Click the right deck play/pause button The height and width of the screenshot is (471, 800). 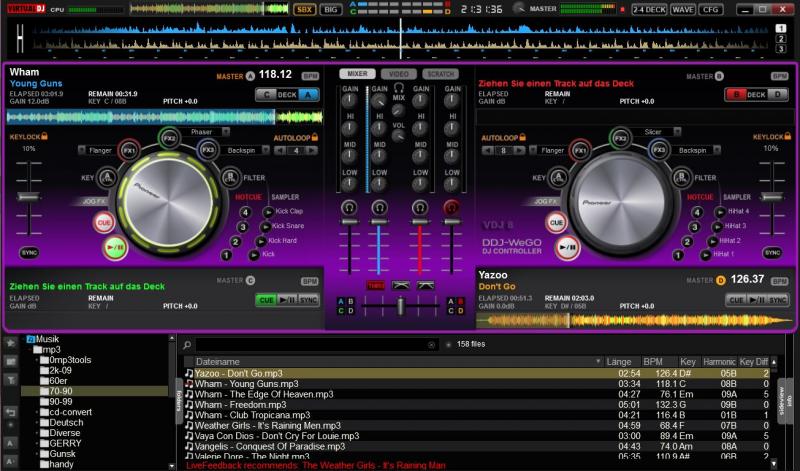point(567,248)
